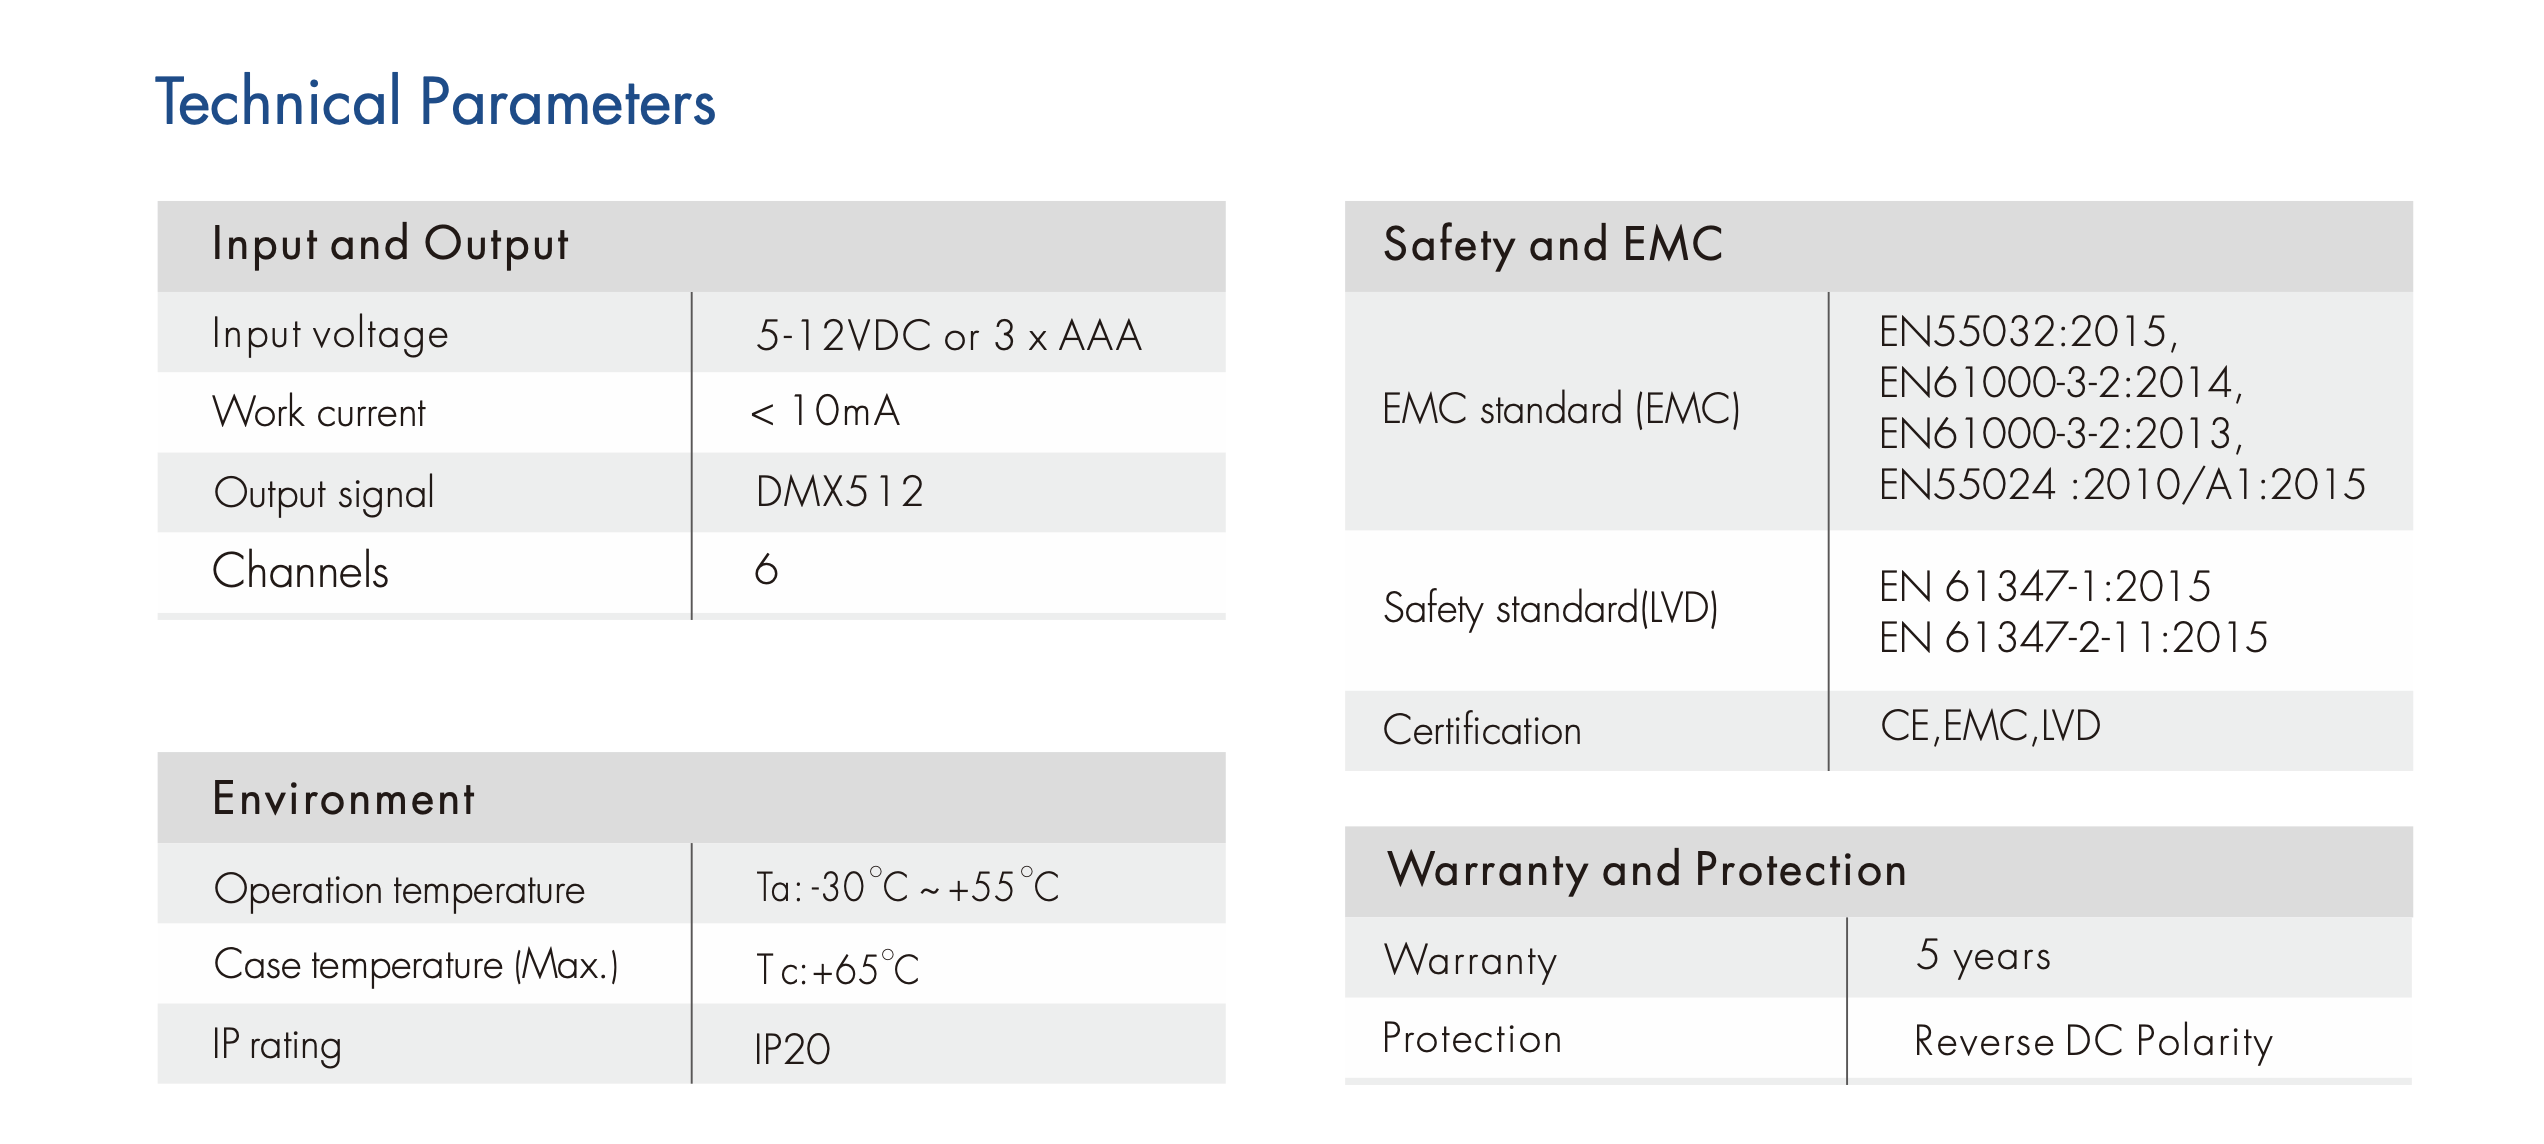Click the DMX512 output signal value
The width and height of the screenshot is (2544, 1144).
839,492
